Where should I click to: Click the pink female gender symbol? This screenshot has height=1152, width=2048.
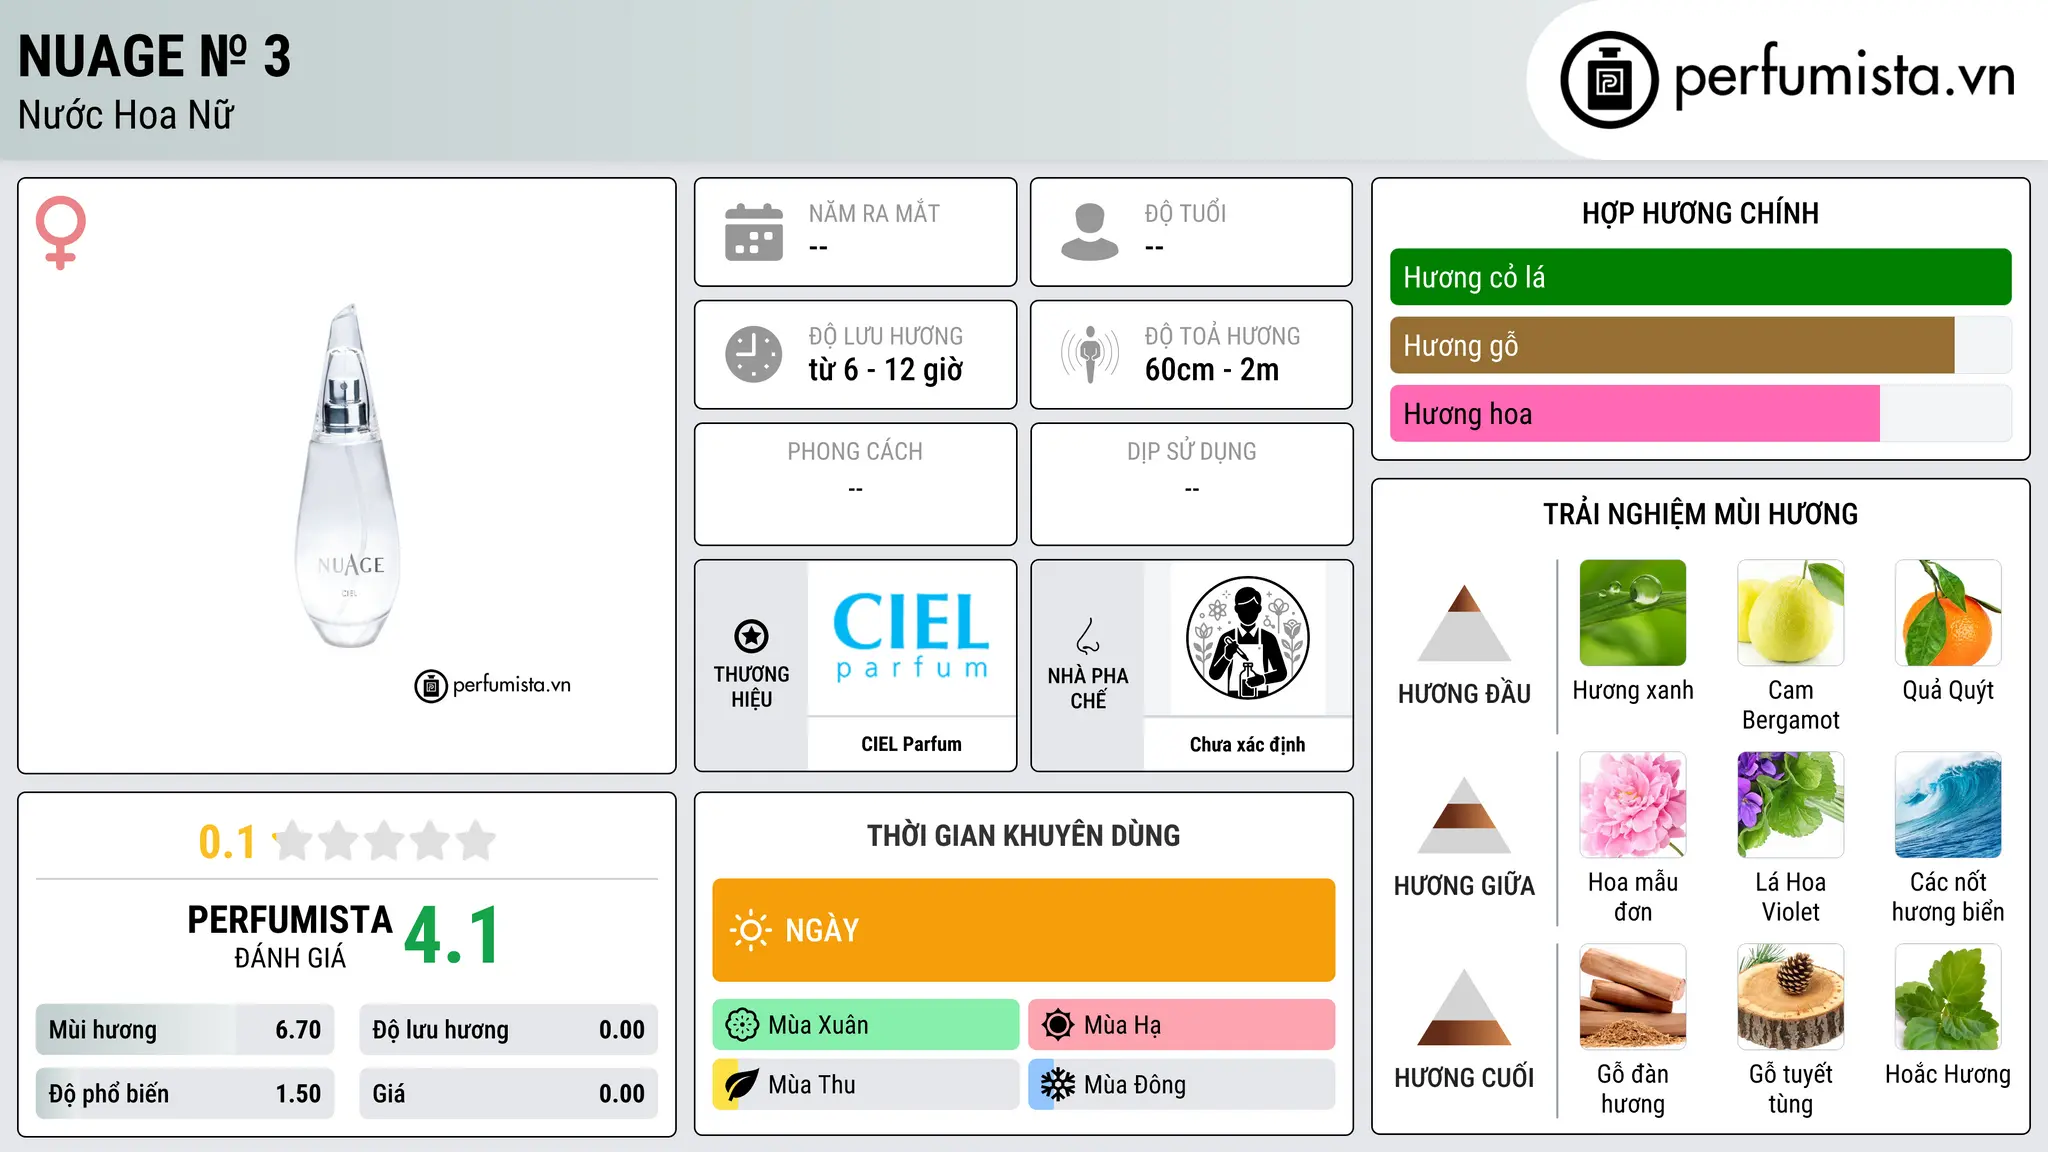61,233
